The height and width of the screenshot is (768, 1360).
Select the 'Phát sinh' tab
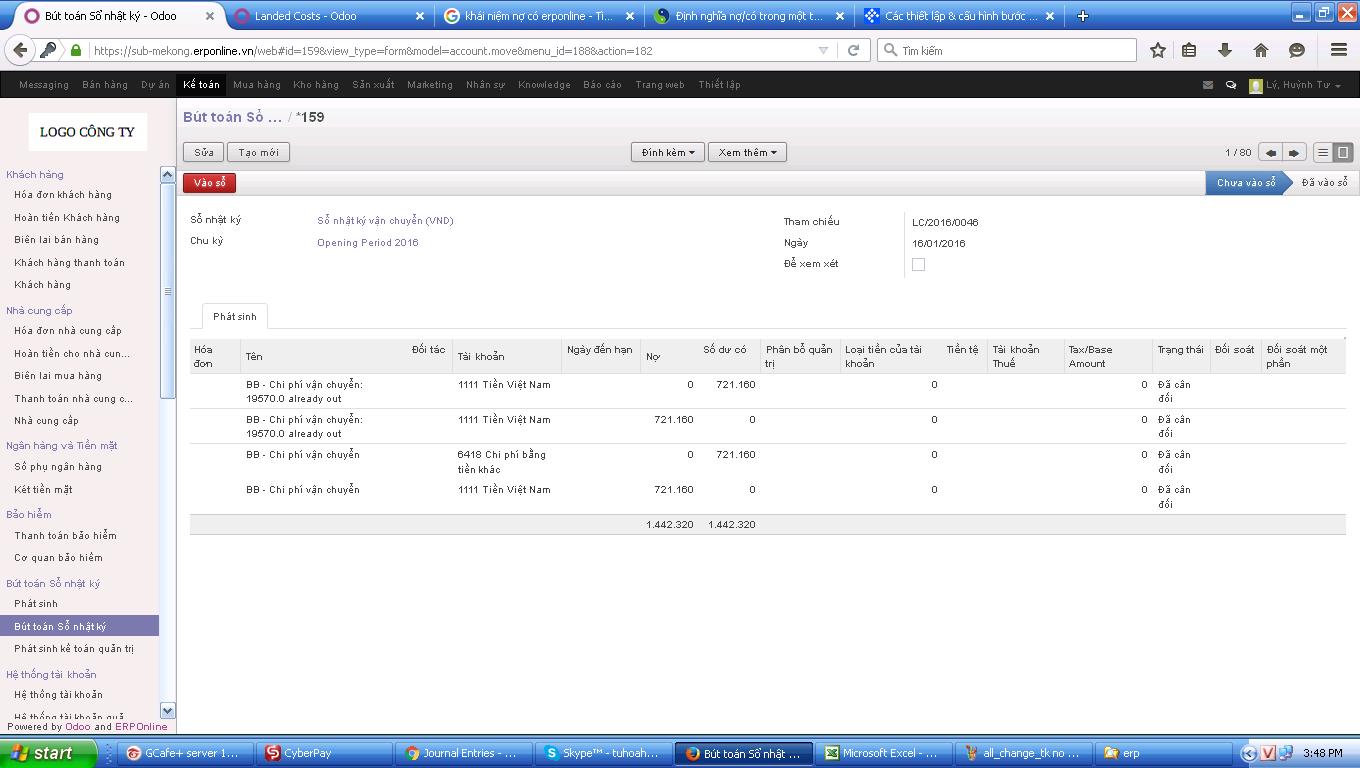pos(234,316)
